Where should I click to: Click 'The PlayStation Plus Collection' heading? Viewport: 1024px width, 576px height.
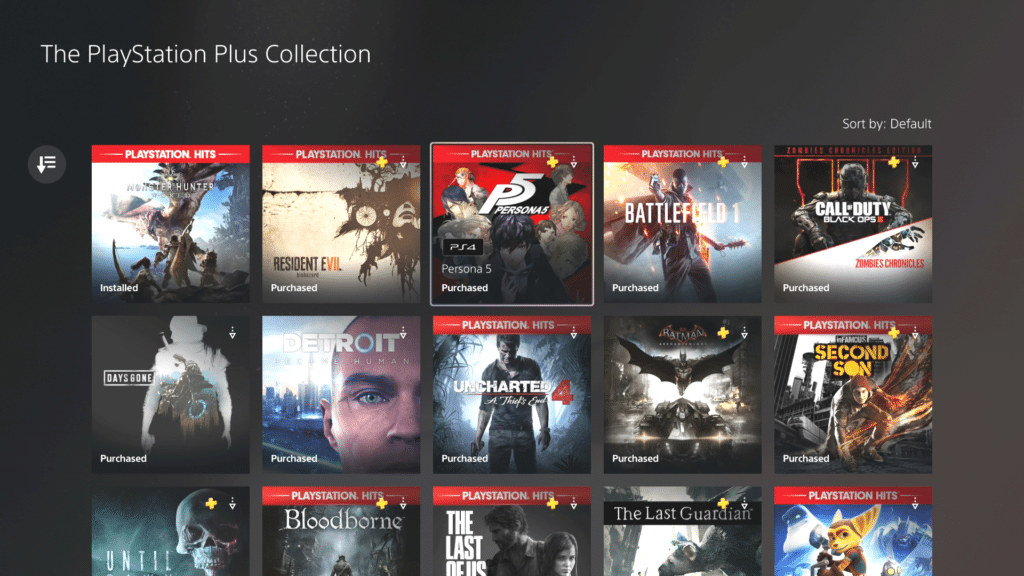point(206,54)
